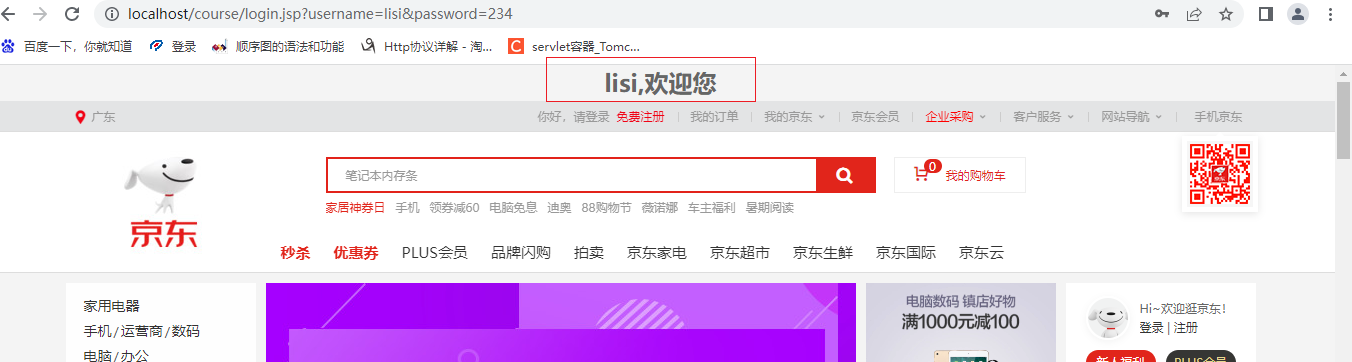Click hot keyword 88购物节
This screenshot has width=1352, height=362.
(606, 208)
